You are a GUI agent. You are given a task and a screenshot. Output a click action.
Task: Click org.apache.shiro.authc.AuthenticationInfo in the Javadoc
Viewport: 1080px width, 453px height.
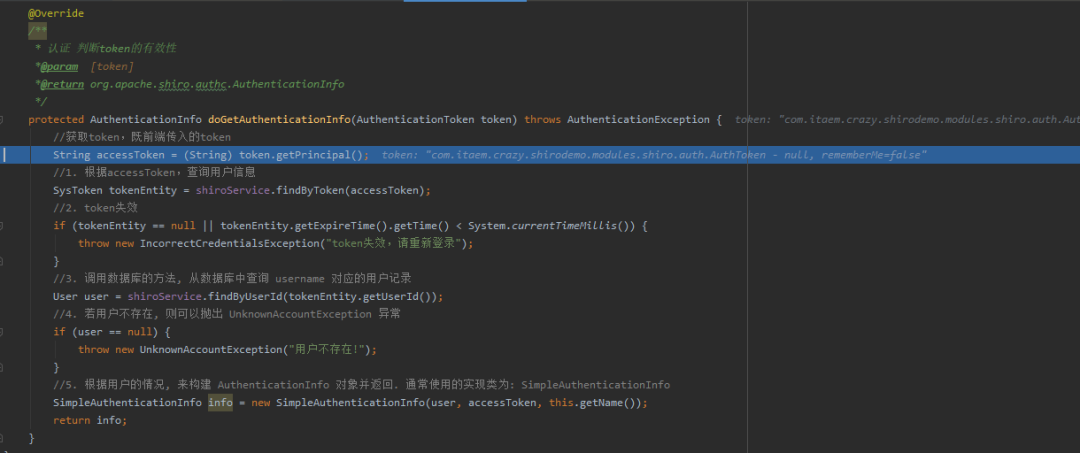[217, 84]
